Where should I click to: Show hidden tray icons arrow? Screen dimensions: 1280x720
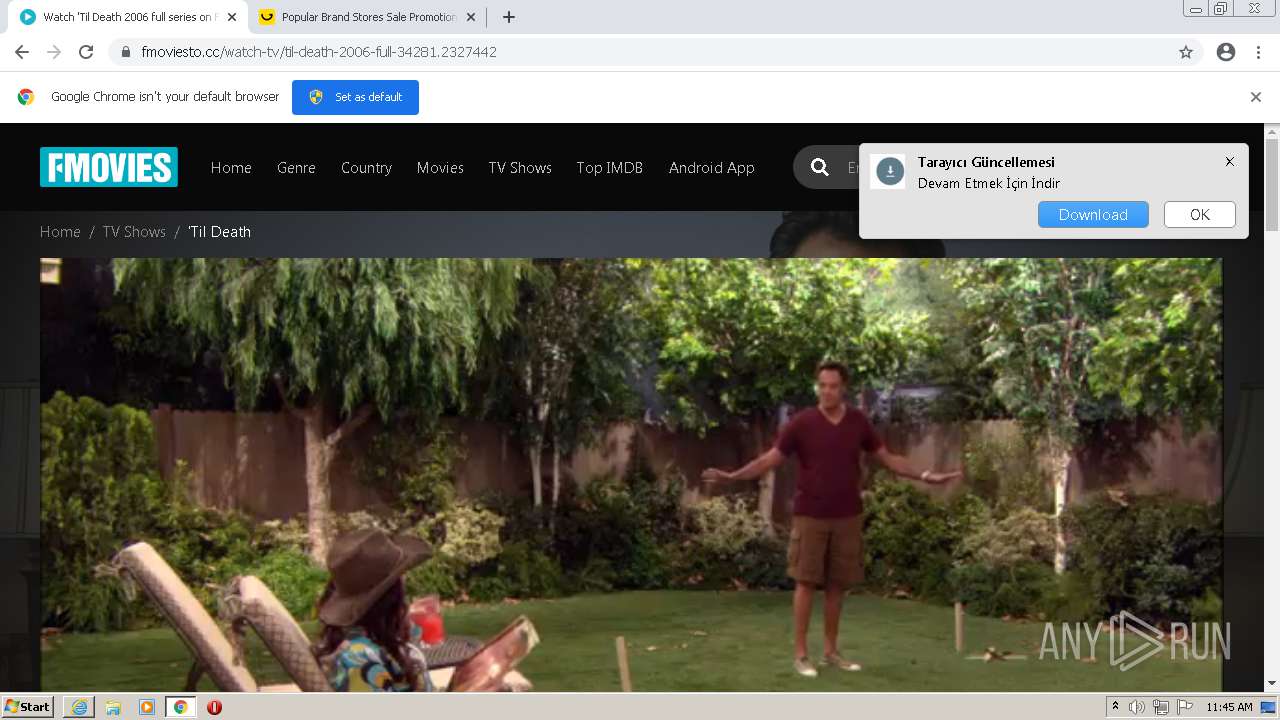pos(1115,707)
